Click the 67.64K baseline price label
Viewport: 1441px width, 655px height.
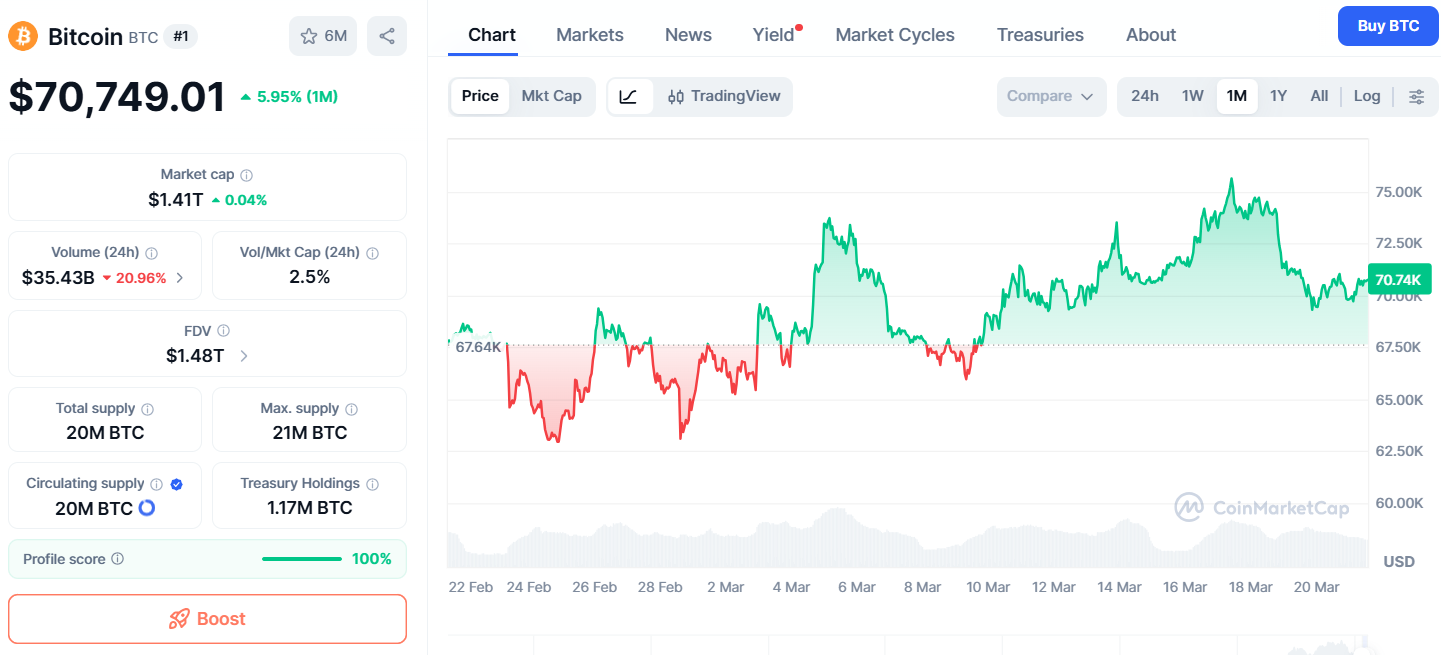[x=478, y=347]
